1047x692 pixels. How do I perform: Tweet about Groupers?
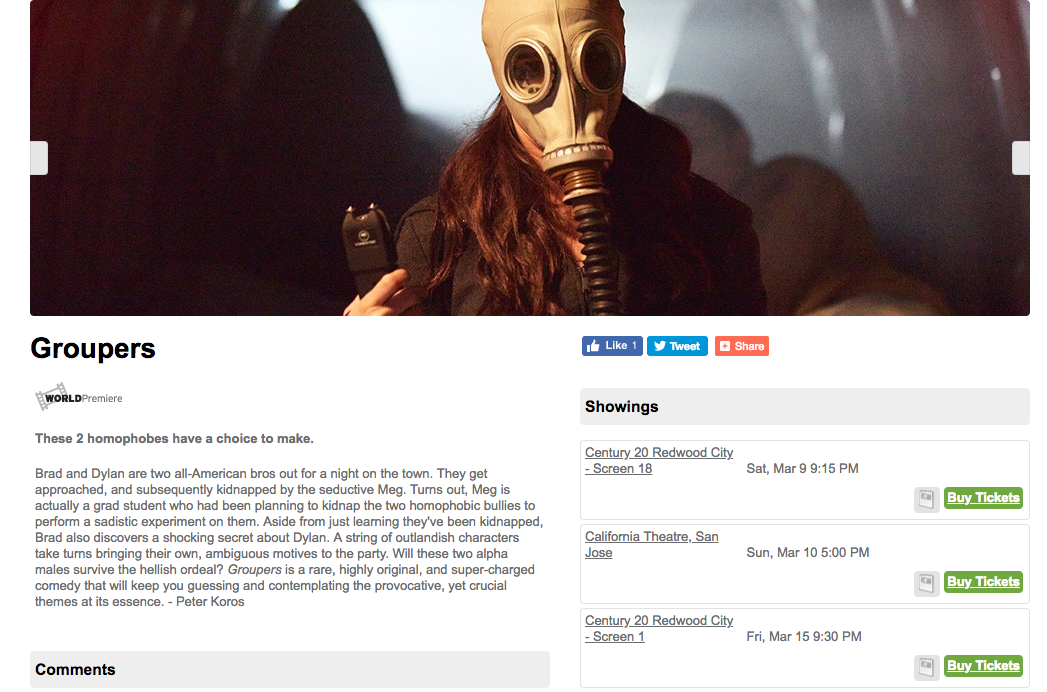point(677,346)
